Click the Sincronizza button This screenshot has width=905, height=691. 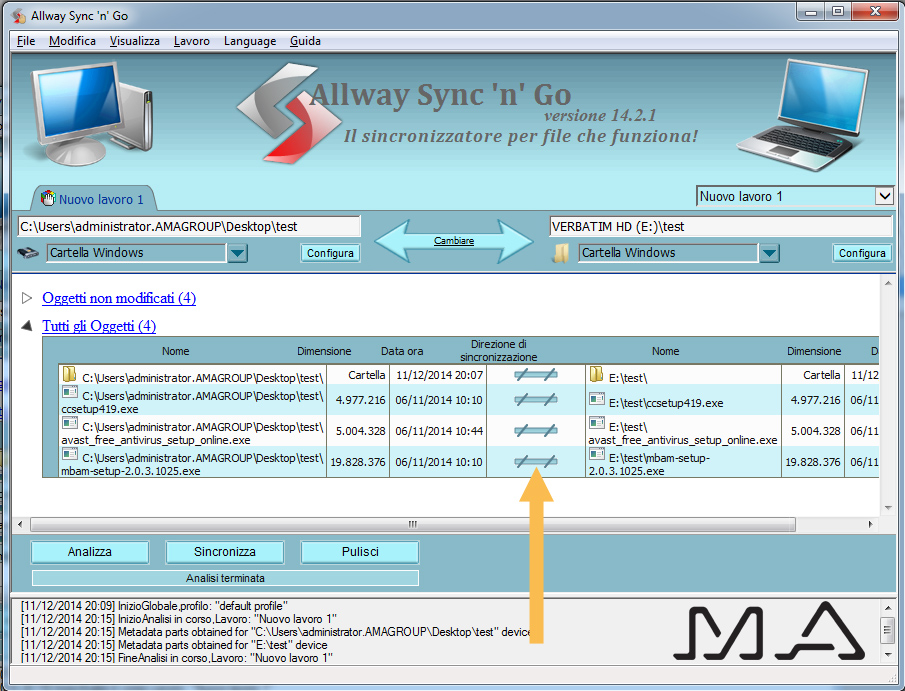point(225,552)
